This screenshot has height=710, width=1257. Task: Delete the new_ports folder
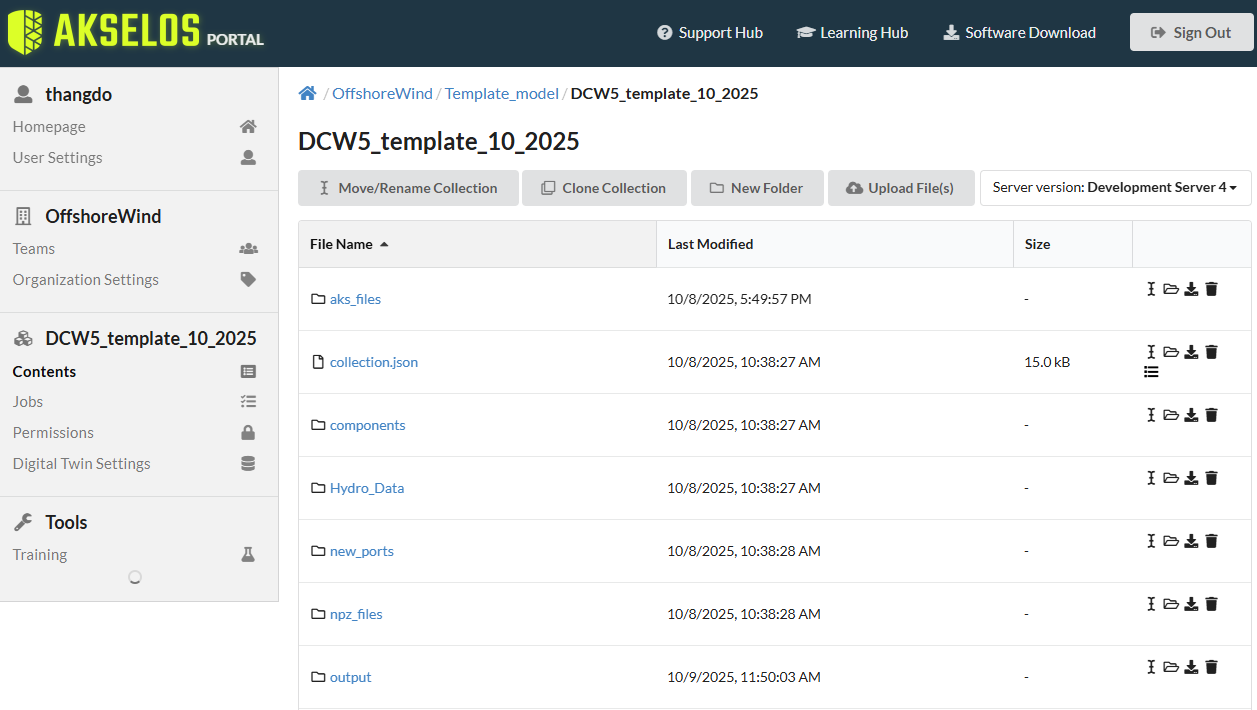point(1211,541)
